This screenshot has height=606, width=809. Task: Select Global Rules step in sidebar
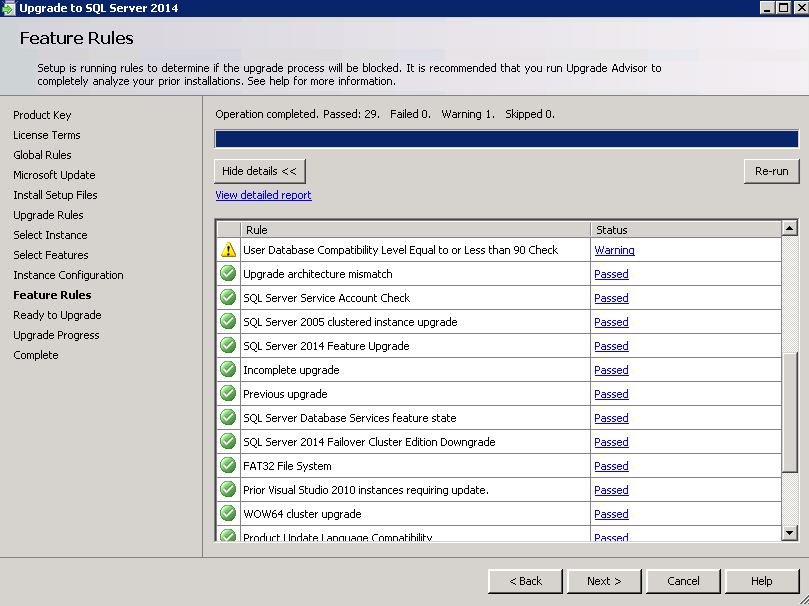pyautogui.click(x=42, y=155)
